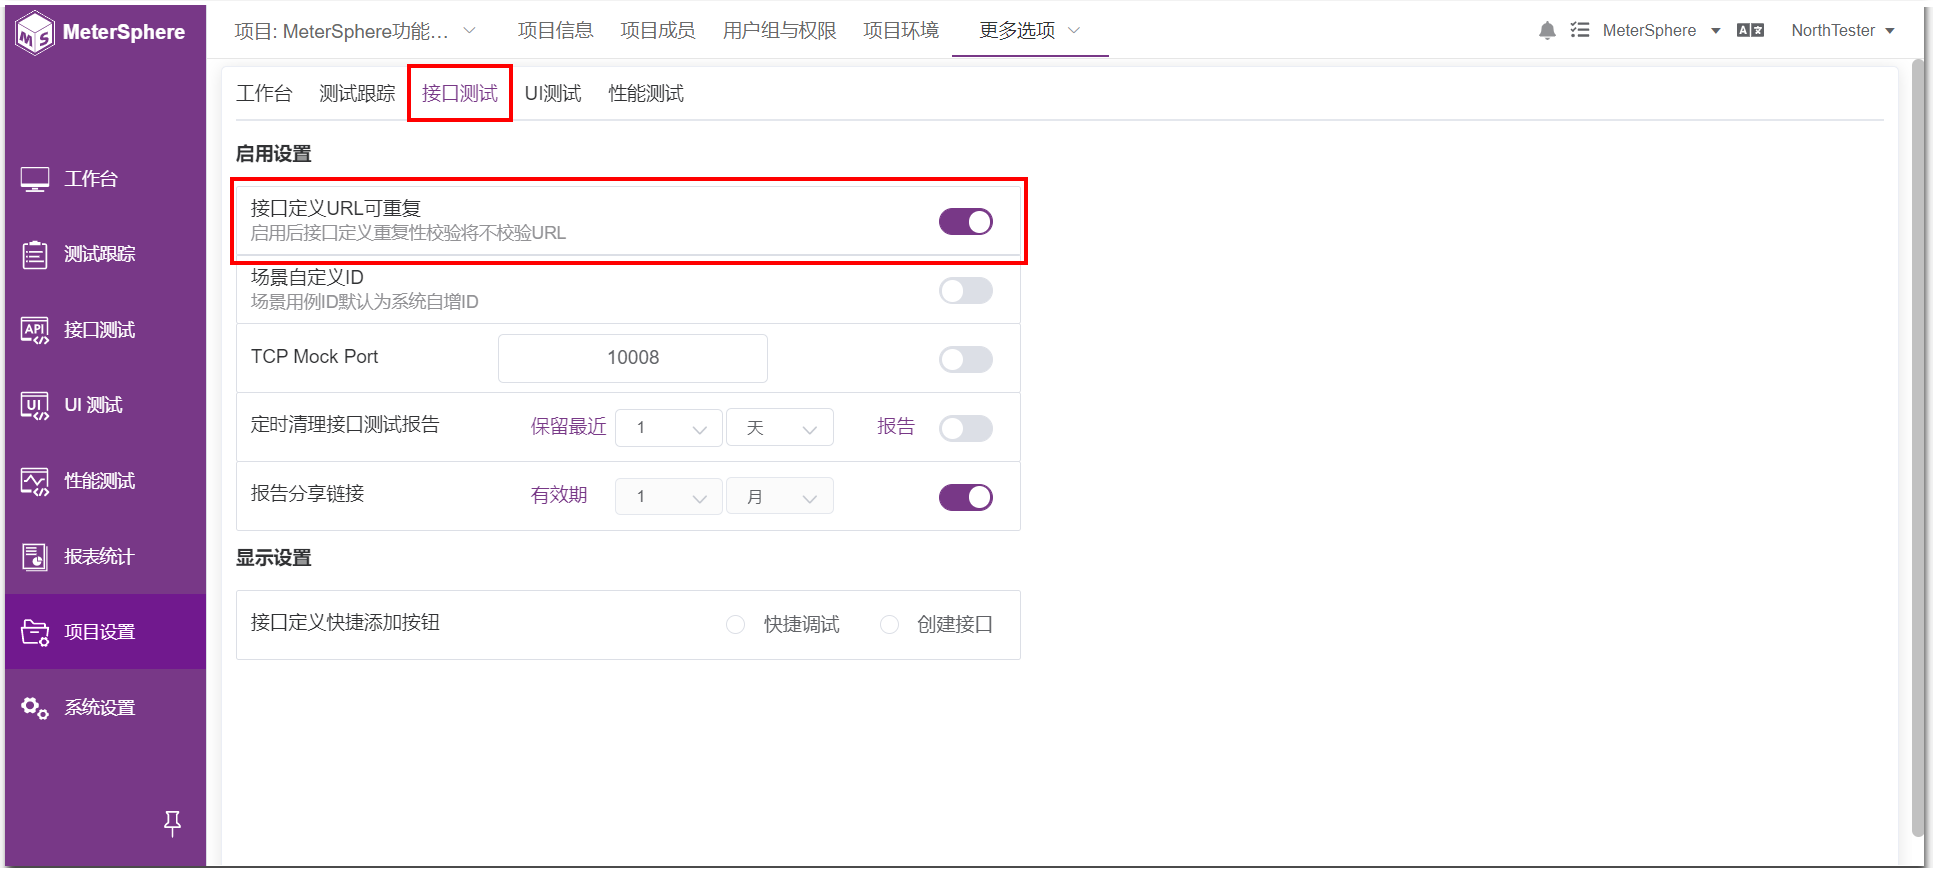Click the TCP Mock Port input field
The image size is (1933, 875).
633,358
